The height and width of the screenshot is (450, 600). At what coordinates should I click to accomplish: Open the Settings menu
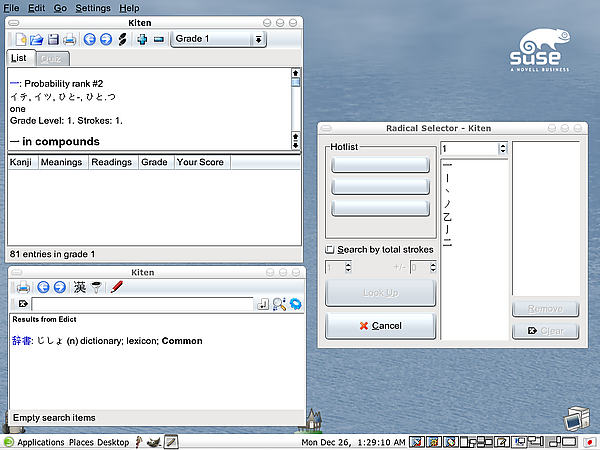pyautogui.click(x=93, y=8)
